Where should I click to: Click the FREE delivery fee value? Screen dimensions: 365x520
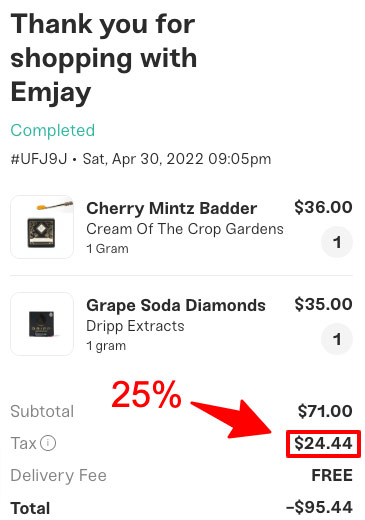332,475
